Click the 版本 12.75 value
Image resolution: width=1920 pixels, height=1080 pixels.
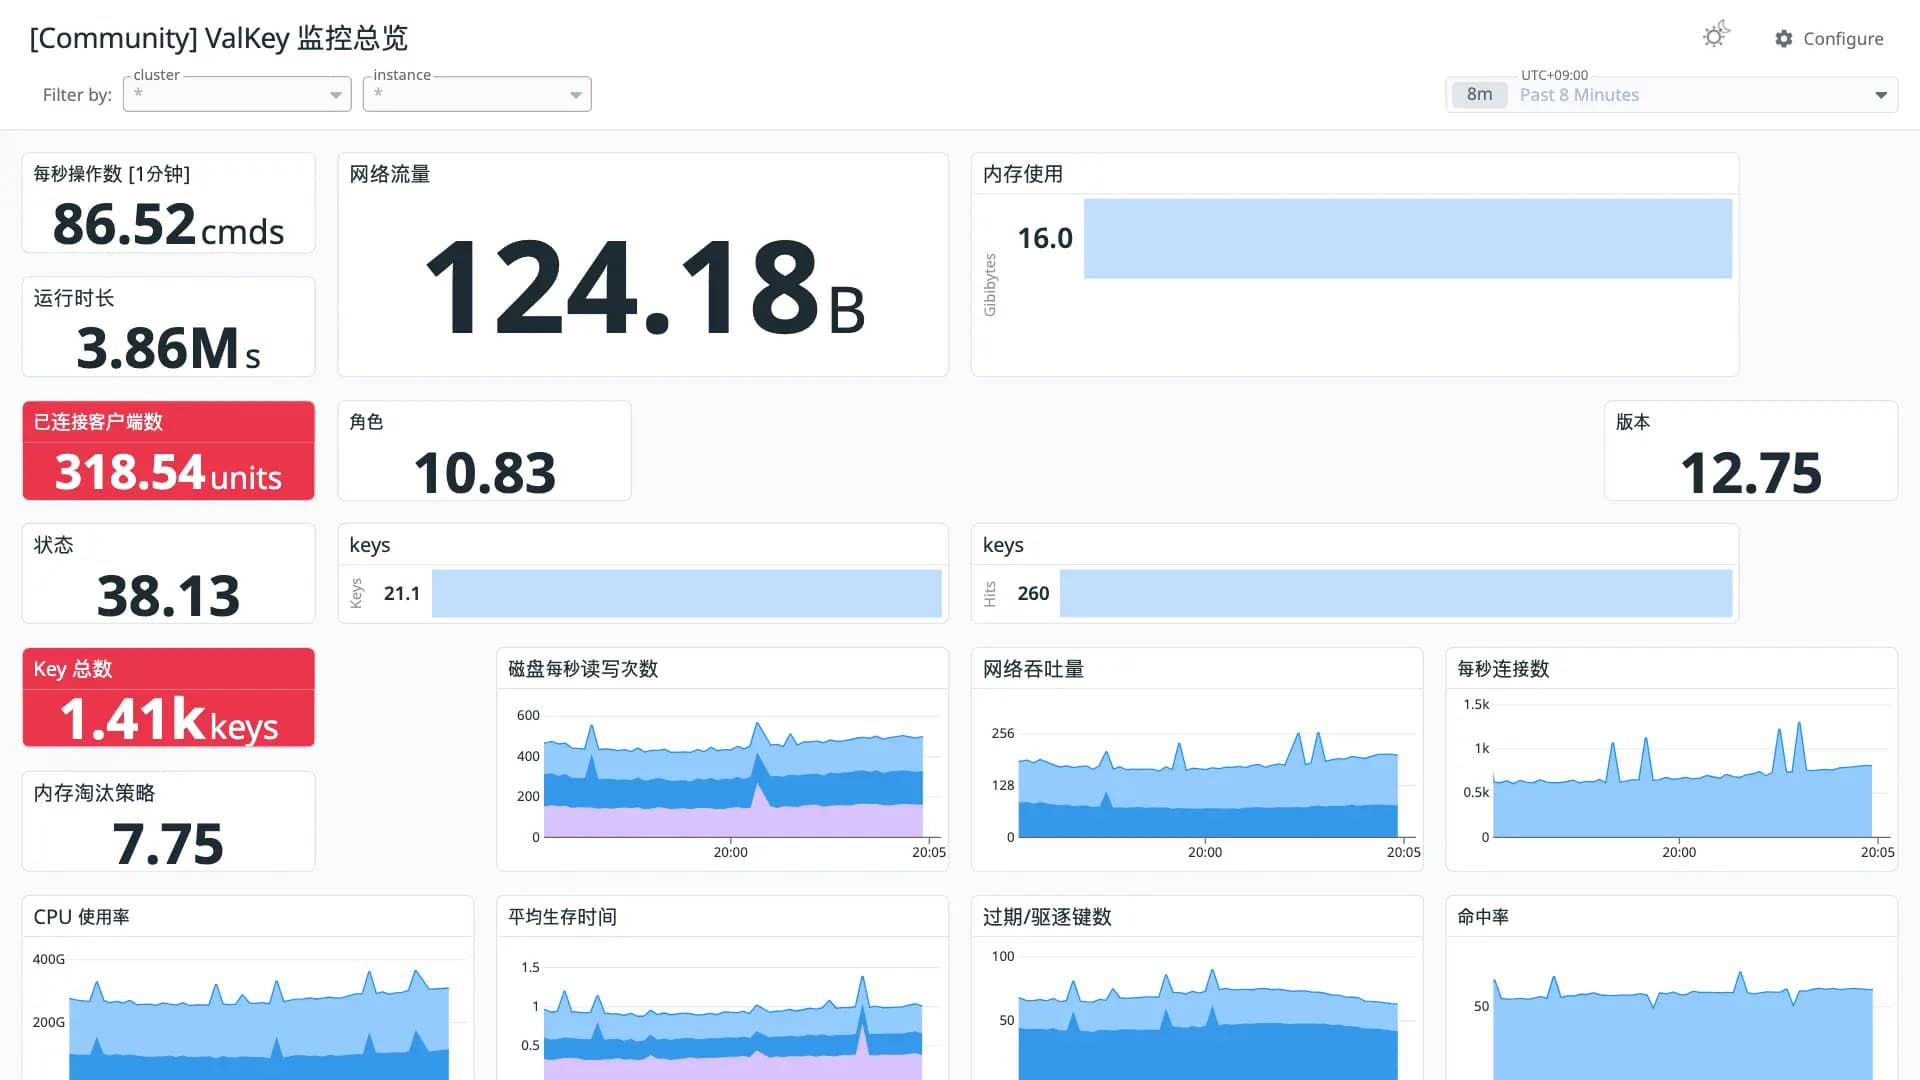(1750, 473)
